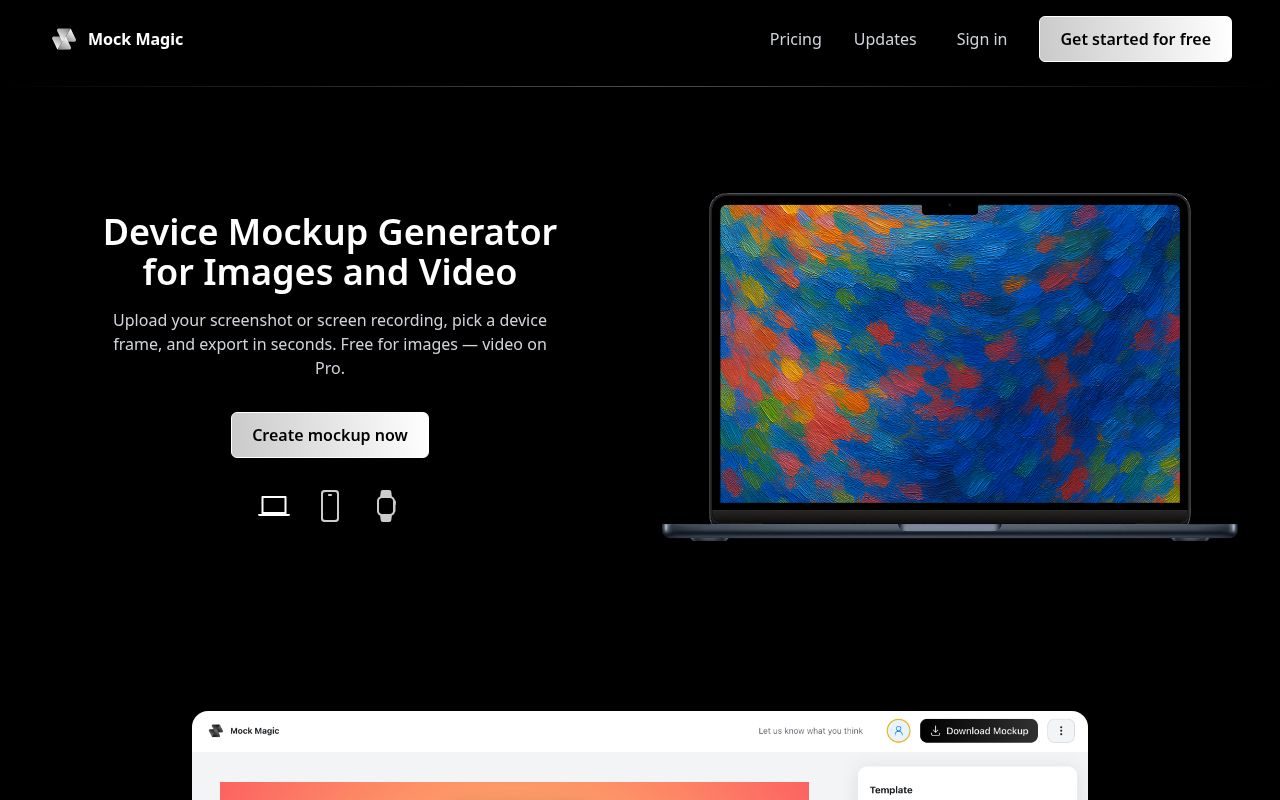The image size is (1280, 800).
Task: Open the Pricing page
Action: click(795, 39)
